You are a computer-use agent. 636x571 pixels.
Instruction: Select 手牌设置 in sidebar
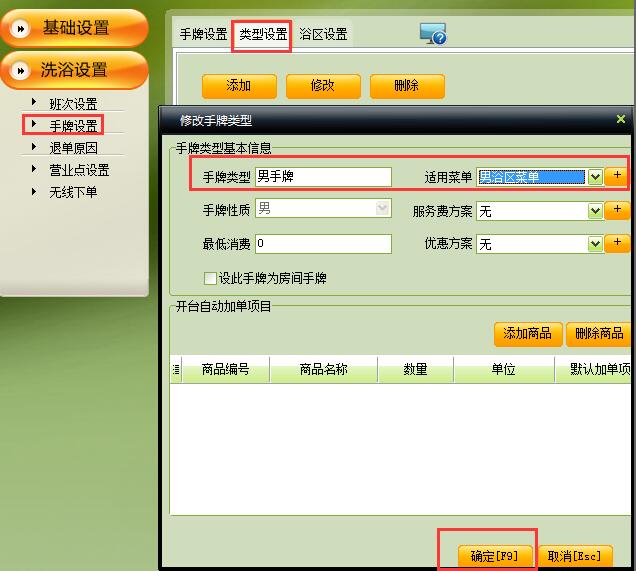(73, 126)
